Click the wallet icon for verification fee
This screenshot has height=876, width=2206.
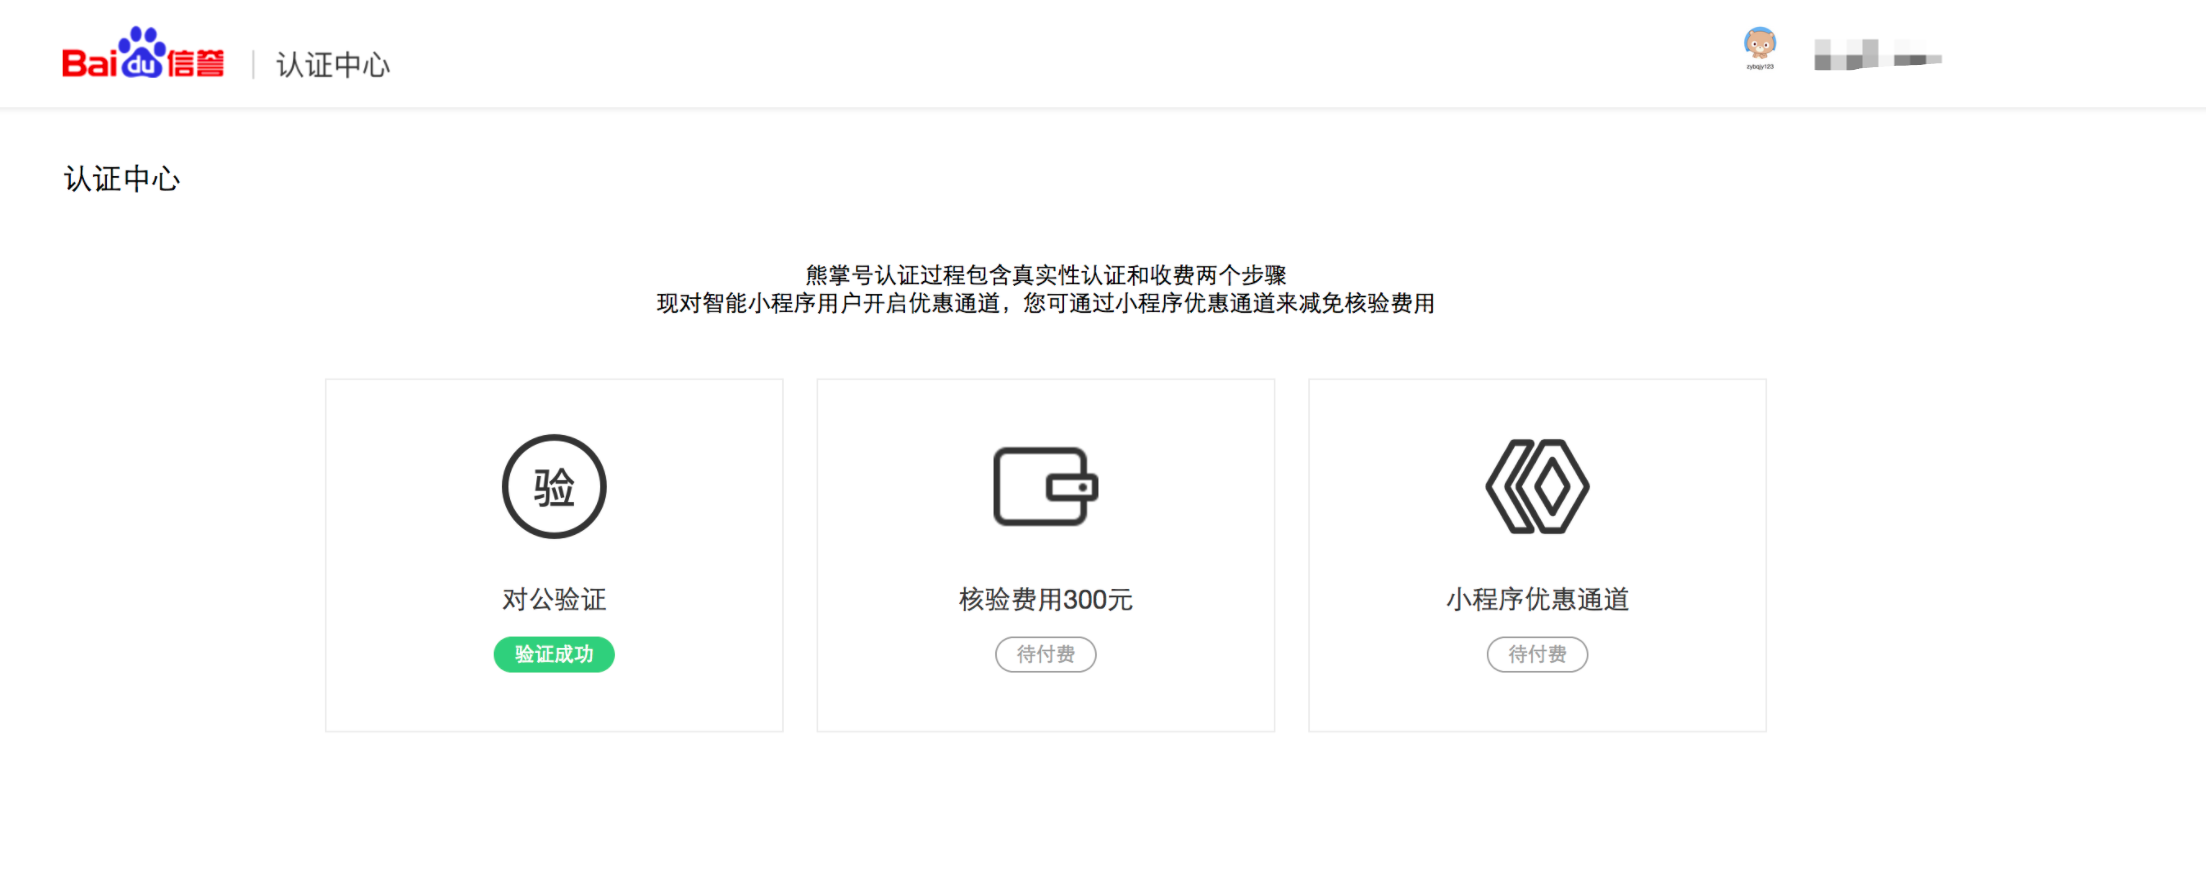(1045, 486)
